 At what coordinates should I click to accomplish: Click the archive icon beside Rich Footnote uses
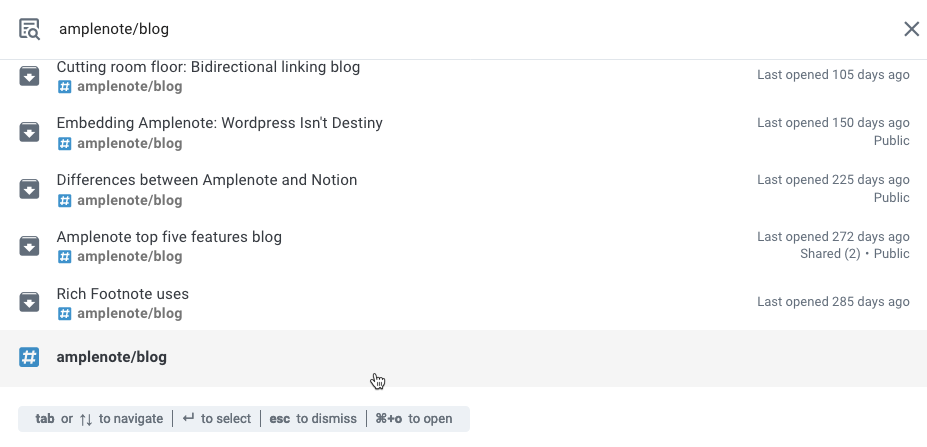click(29, 303)
